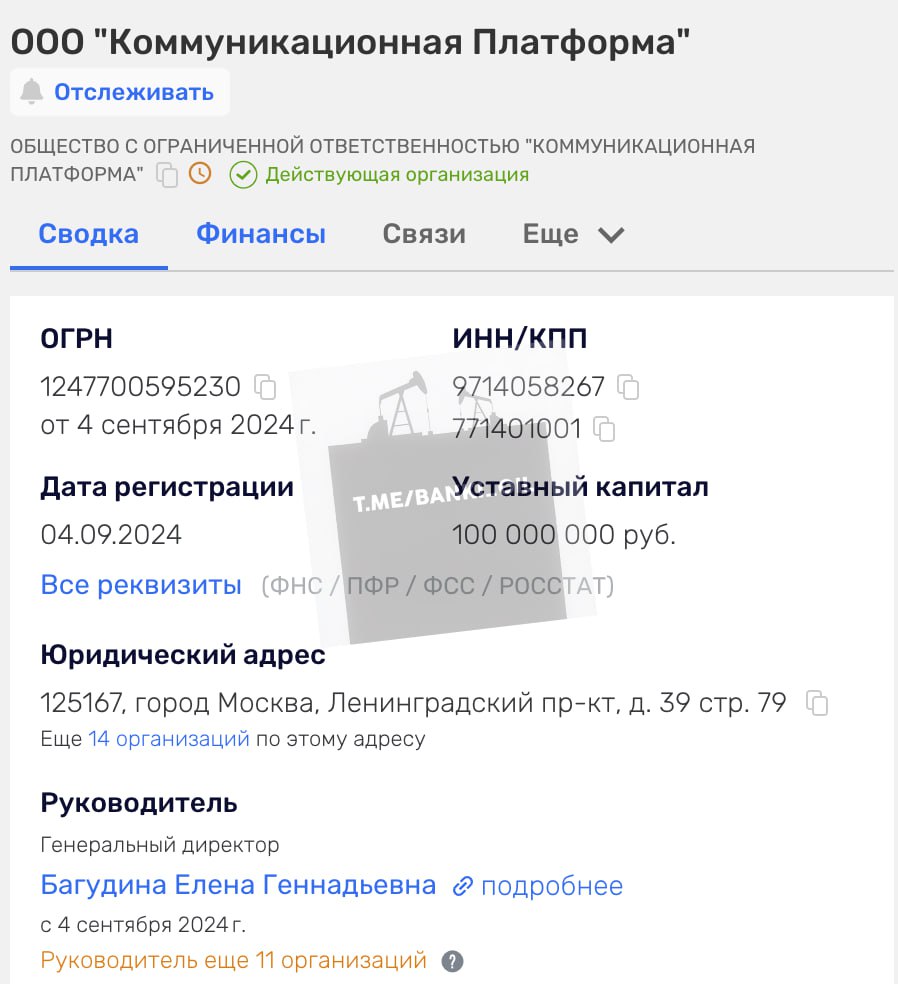Copy the legal address
This screenshot has height=984, width=898.
817,703
